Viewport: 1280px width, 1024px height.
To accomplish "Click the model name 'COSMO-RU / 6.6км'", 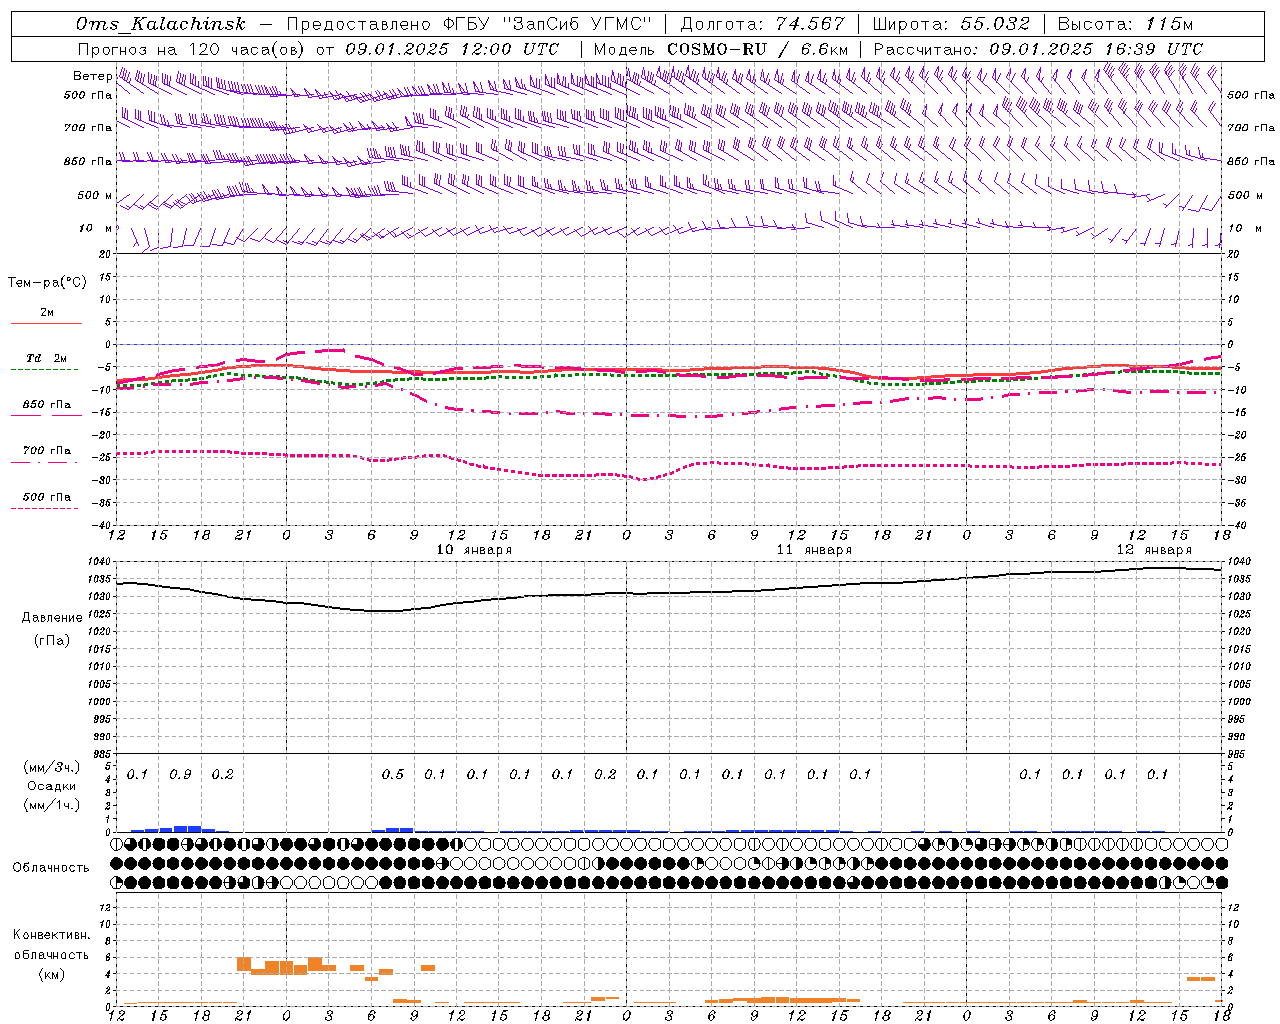I will (x=758, y=49).
